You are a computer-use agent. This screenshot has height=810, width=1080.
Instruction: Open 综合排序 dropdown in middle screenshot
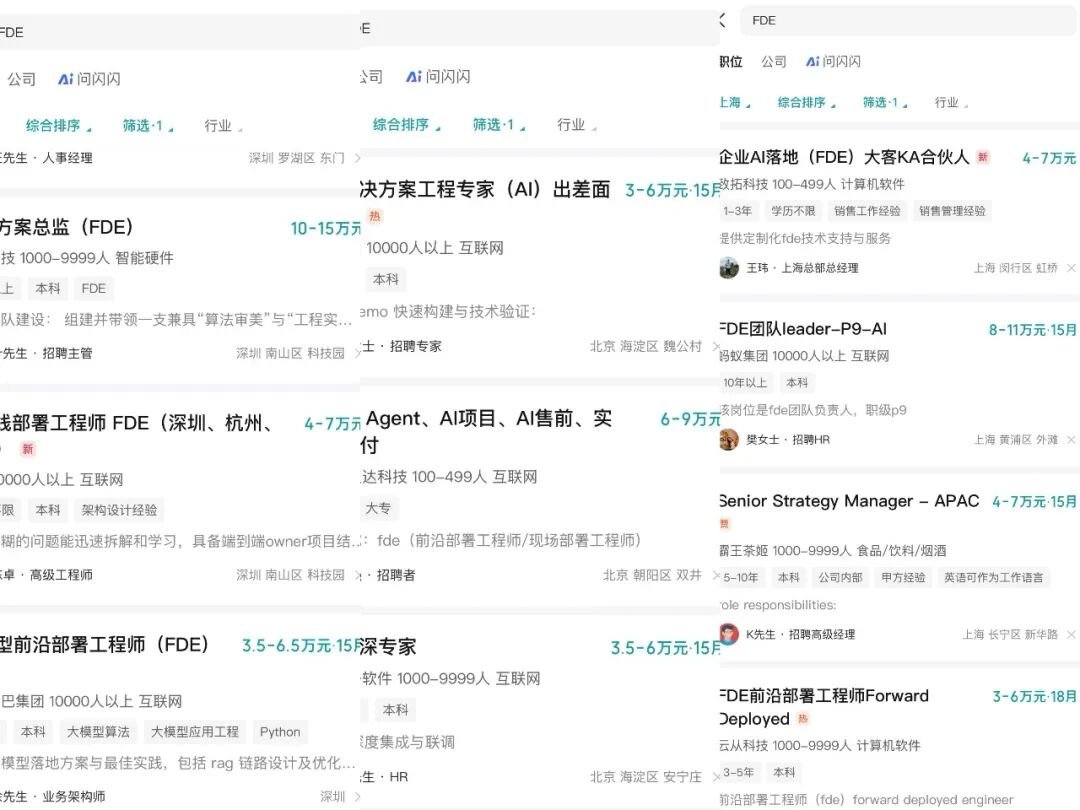click(406, 125)
